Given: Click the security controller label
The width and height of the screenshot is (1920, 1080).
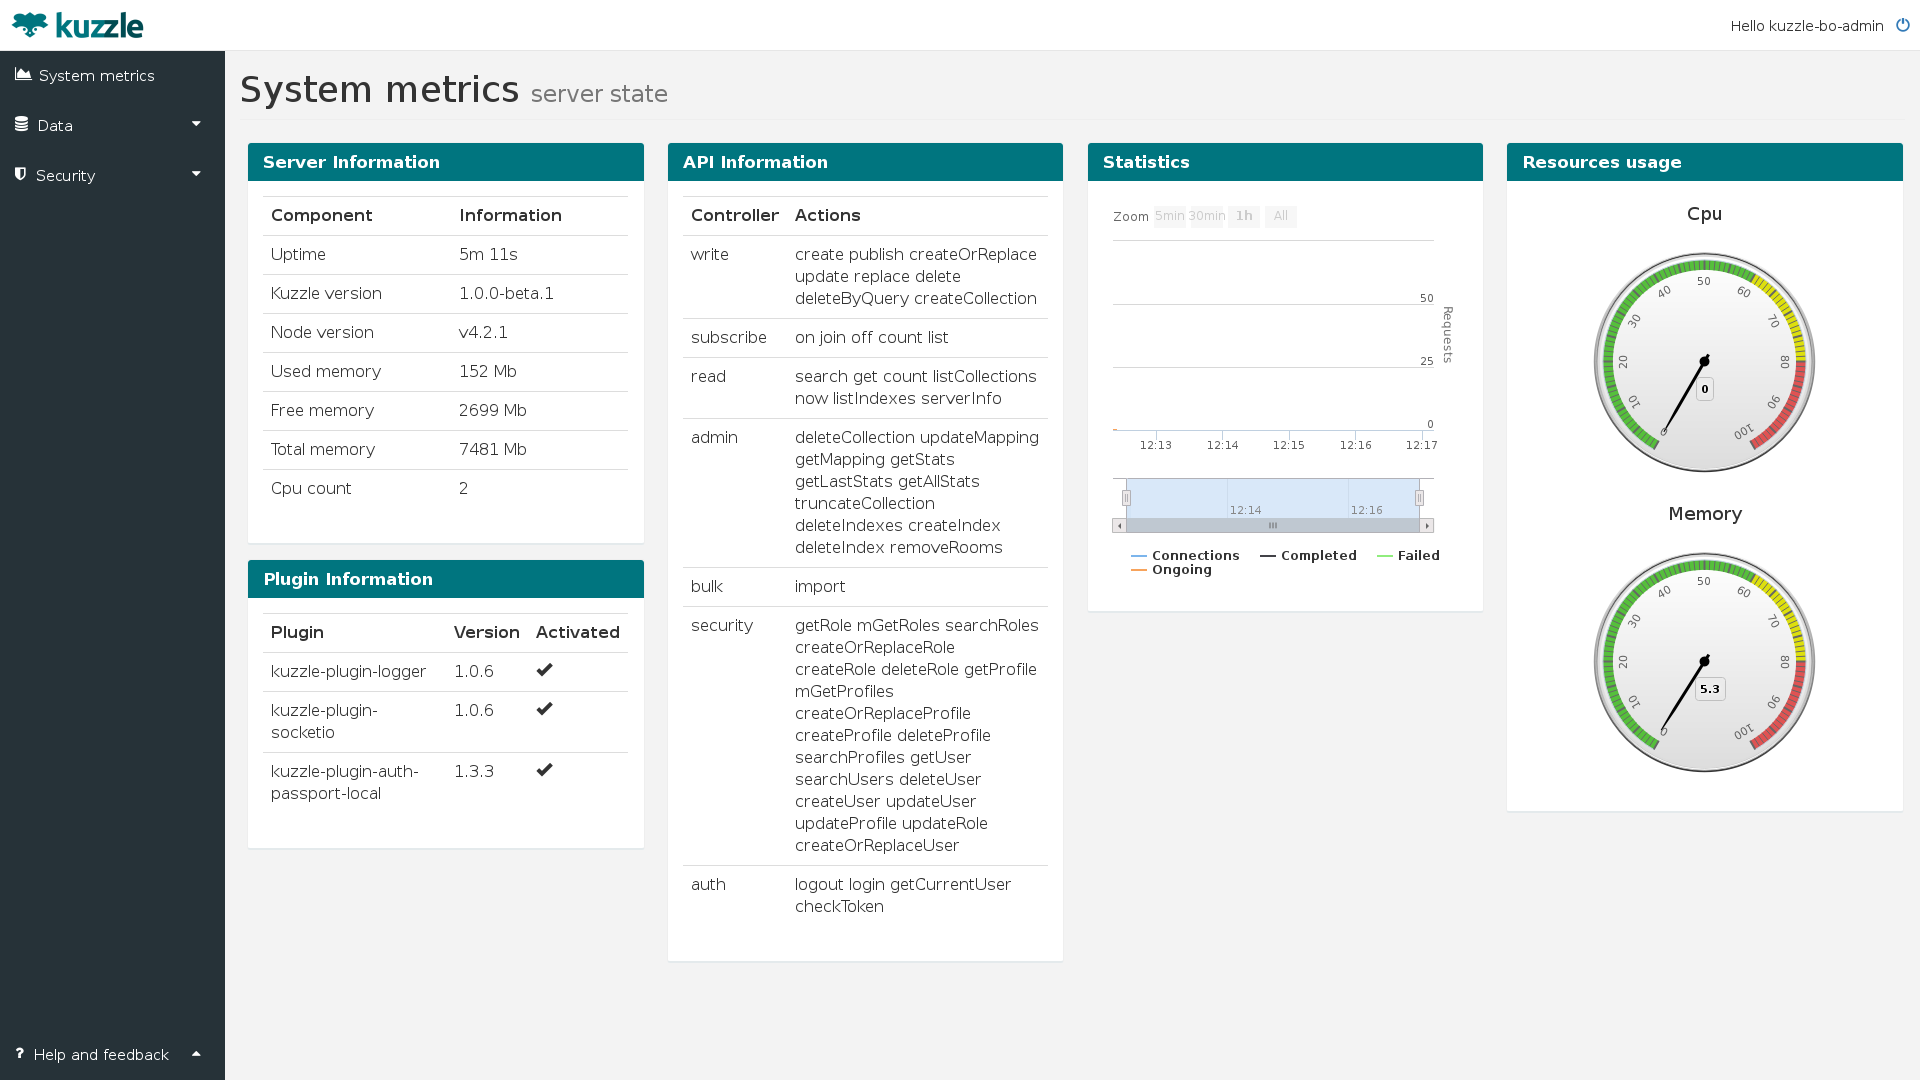Looking at the screenshot, I should [722, 626].
